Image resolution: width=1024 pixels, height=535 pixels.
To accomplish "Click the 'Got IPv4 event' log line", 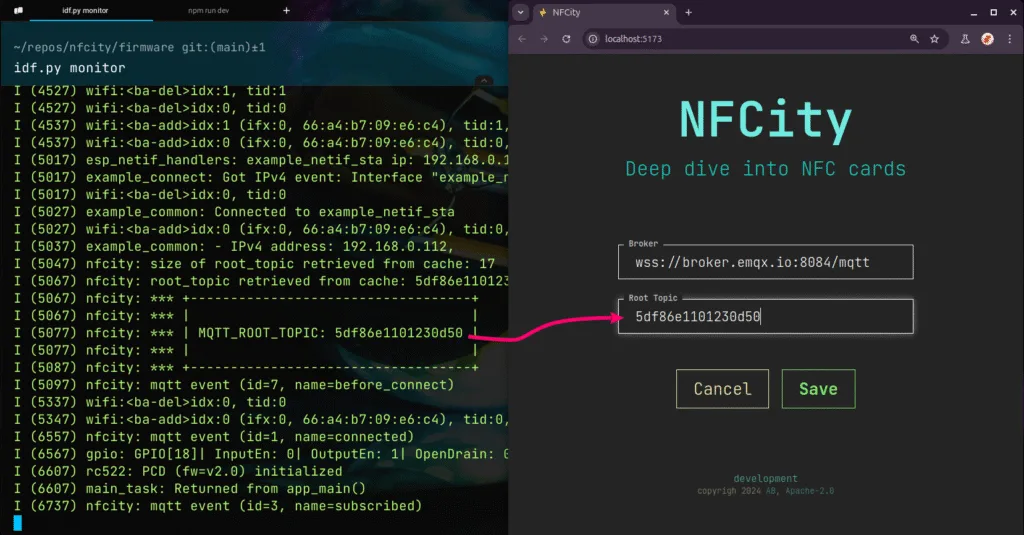I will click(261, 178).
